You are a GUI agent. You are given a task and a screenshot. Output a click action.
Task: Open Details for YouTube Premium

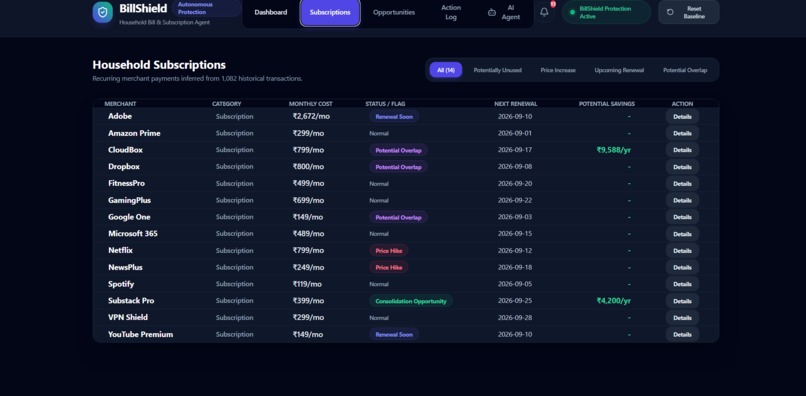coord(682,334)
